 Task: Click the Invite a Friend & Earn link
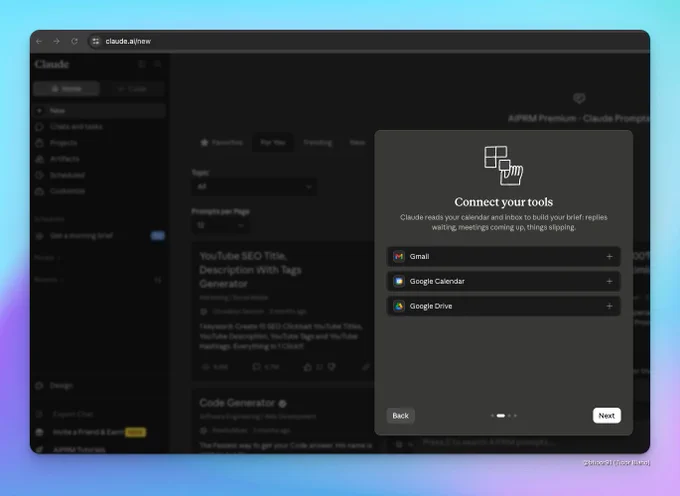tap(89, 432)
